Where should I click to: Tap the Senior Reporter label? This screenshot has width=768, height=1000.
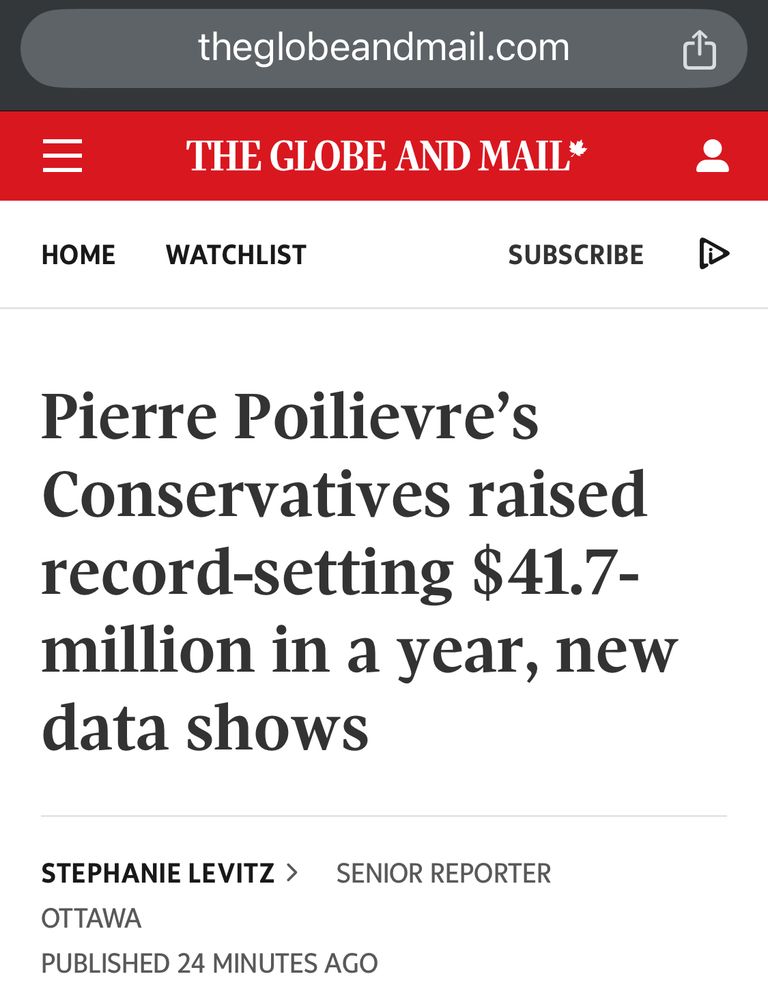pos(443,873)
